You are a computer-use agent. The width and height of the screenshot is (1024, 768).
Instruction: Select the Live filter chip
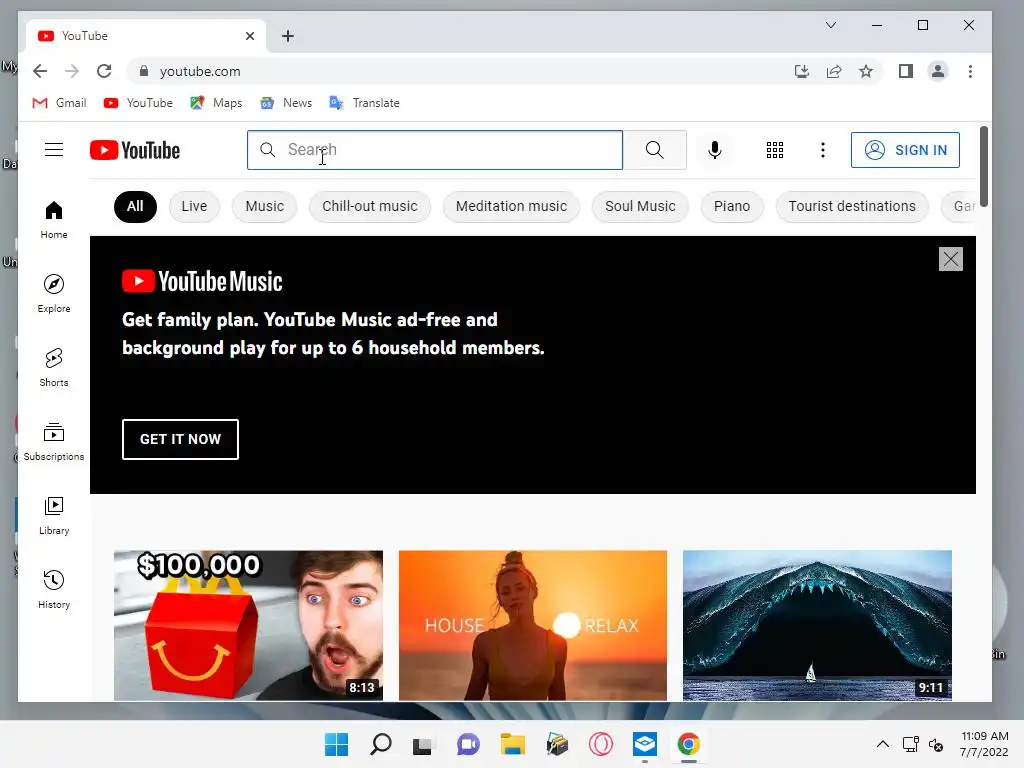[x=194, y=206]
